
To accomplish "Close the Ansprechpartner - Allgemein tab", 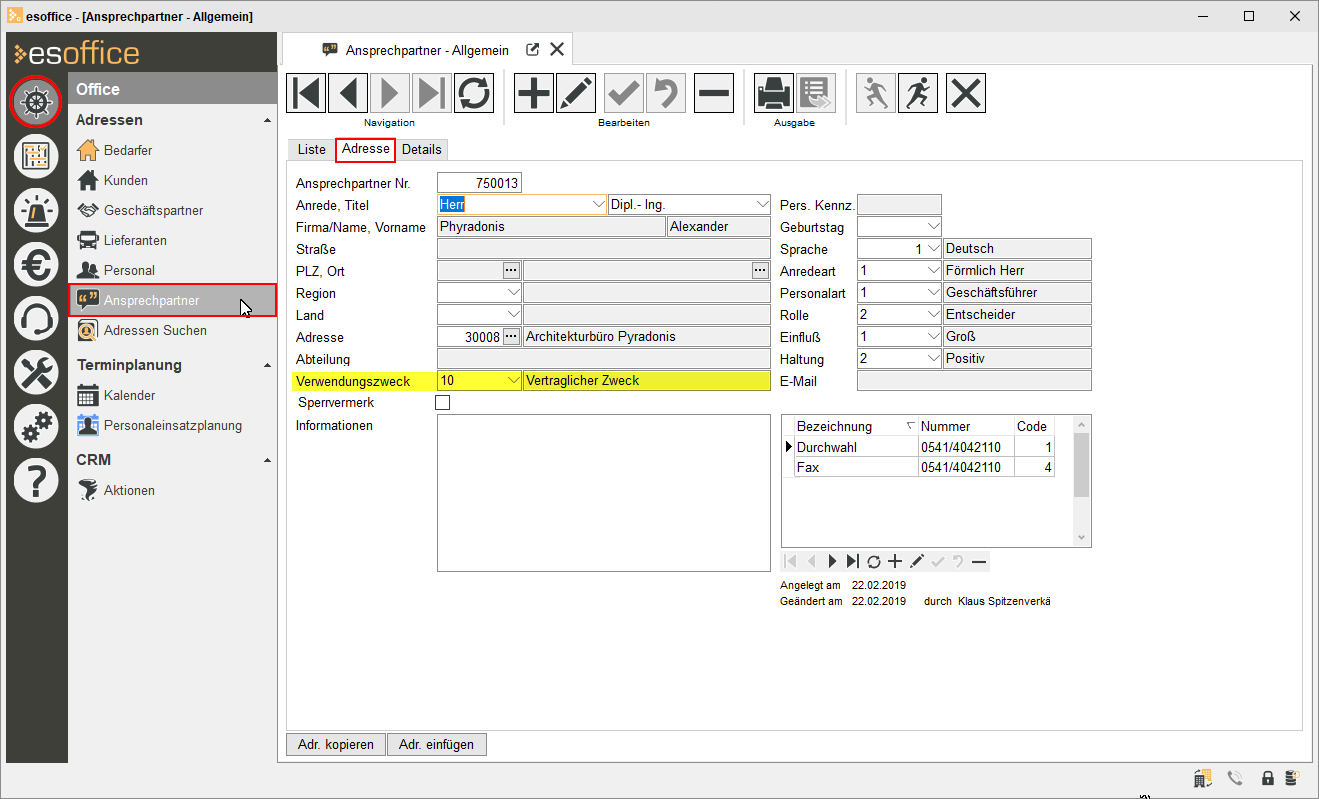I will (x=557, y=50).
